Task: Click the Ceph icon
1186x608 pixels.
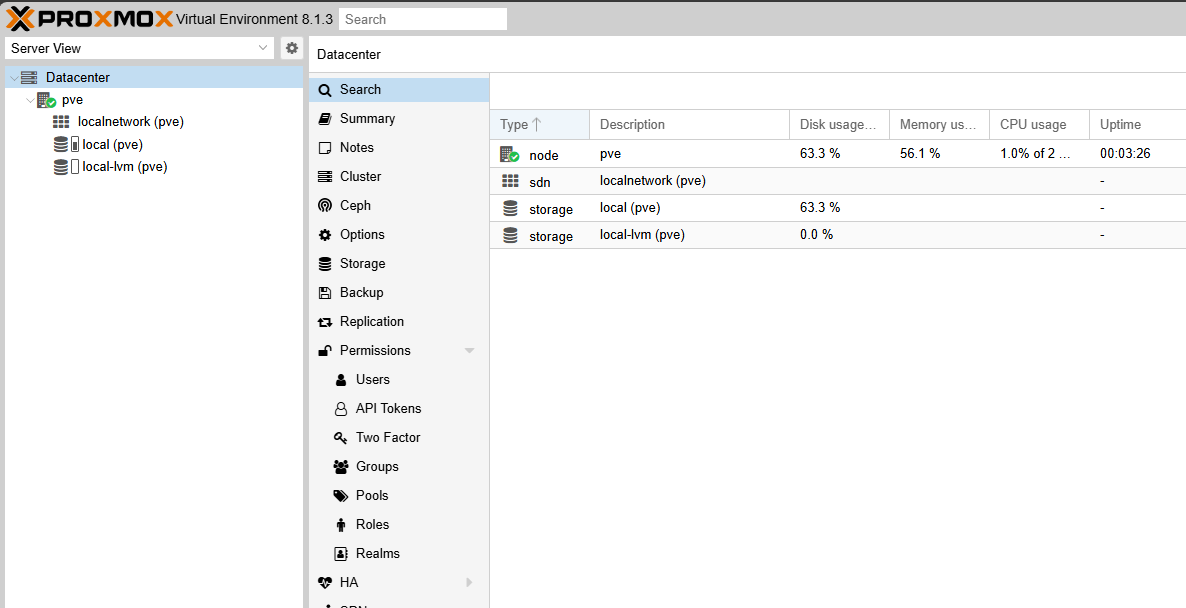Action: pos(325,206)
